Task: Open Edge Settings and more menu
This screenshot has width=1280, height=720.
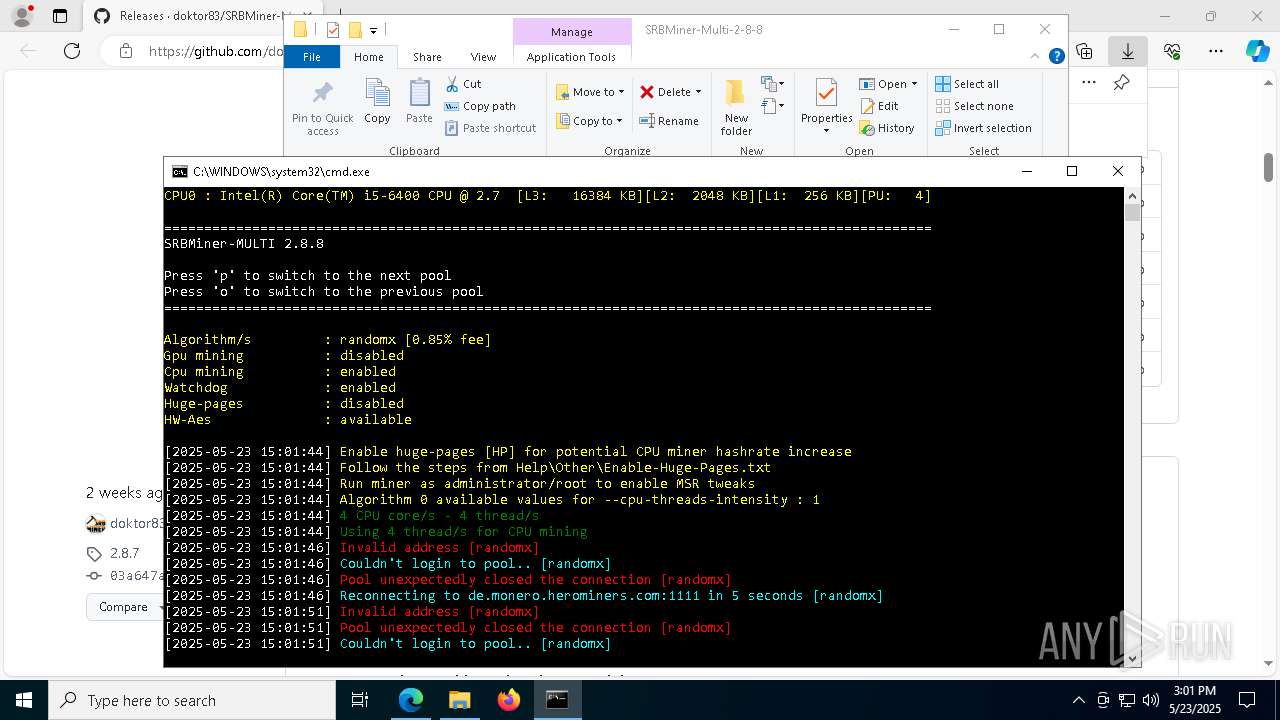Action: (x=1216, y=51)
